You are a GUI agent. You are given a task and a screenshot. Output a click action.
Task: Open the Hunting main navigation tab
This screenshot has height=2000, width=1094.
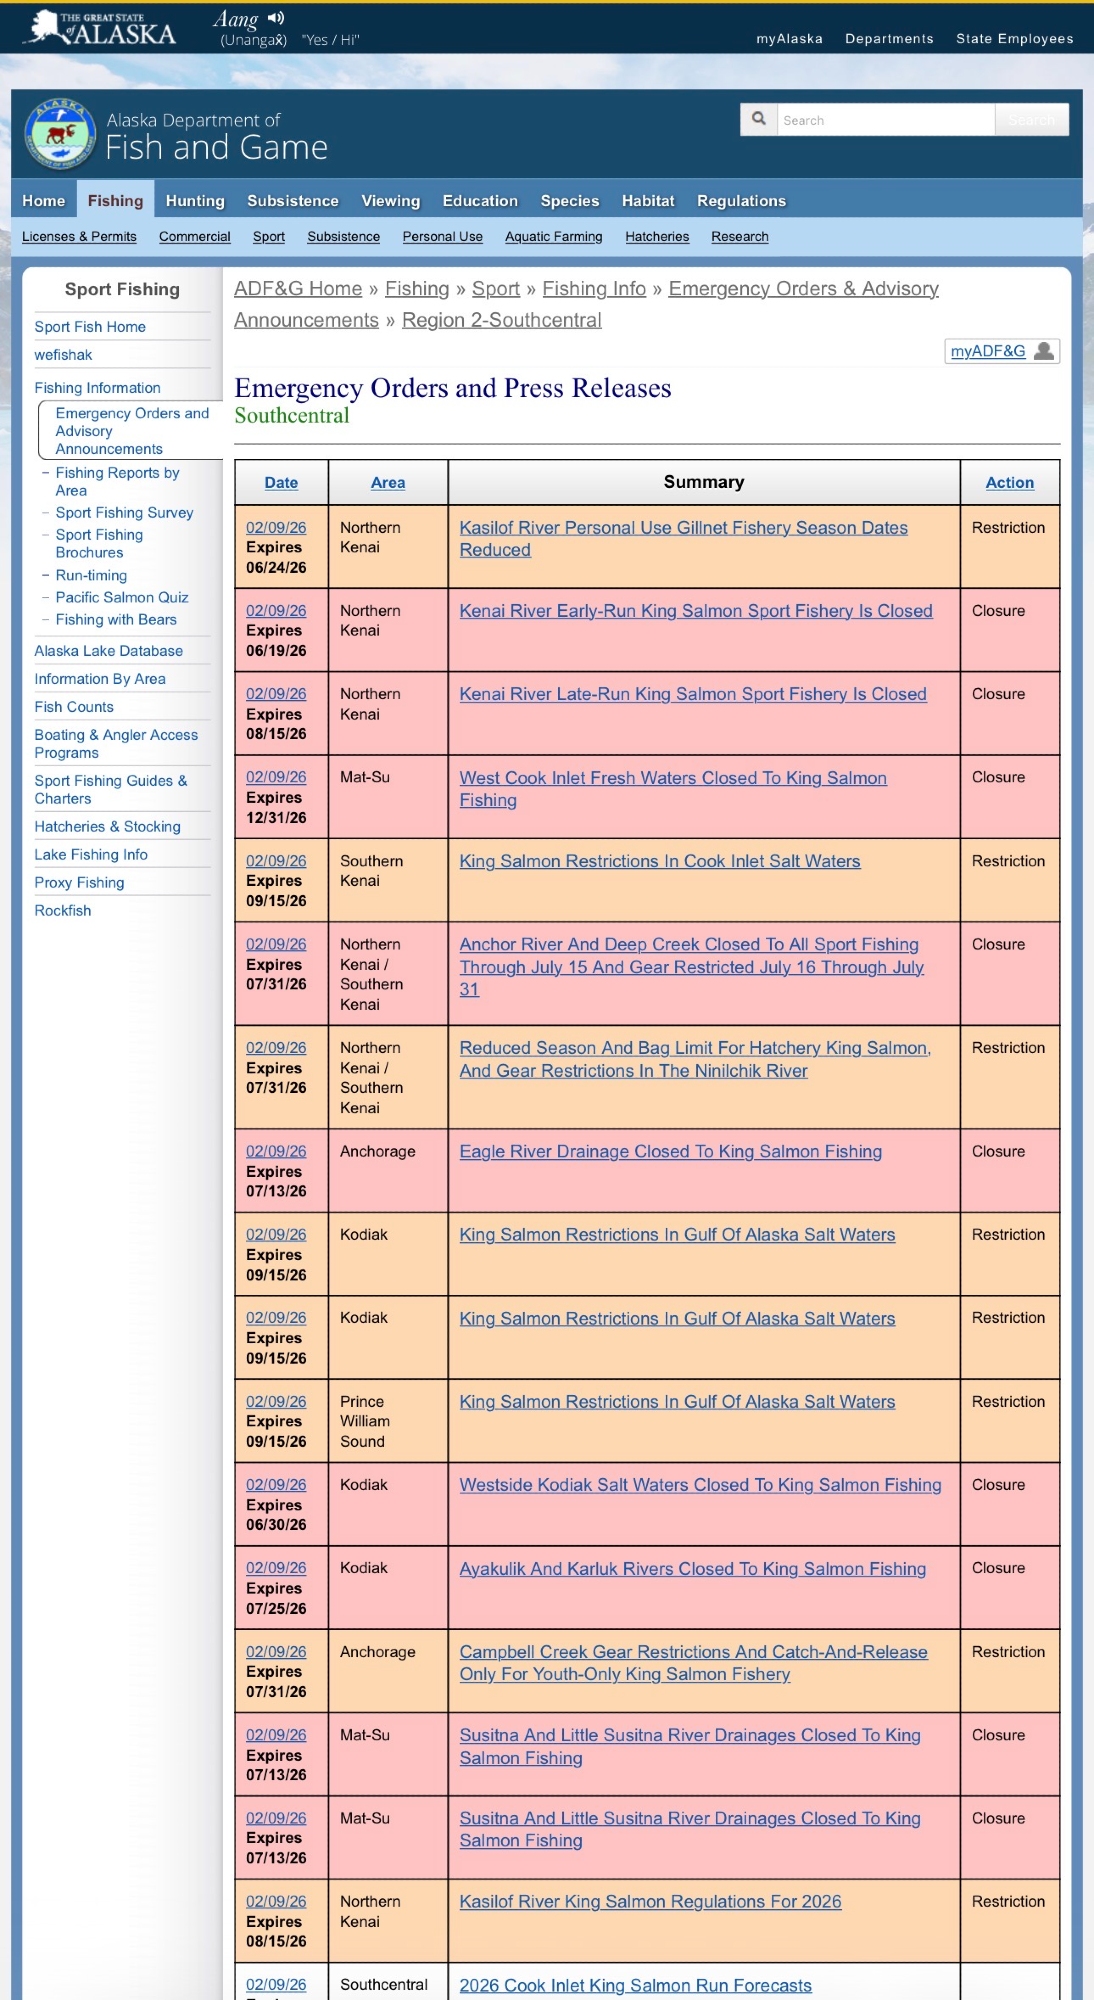tap(195, 201)
